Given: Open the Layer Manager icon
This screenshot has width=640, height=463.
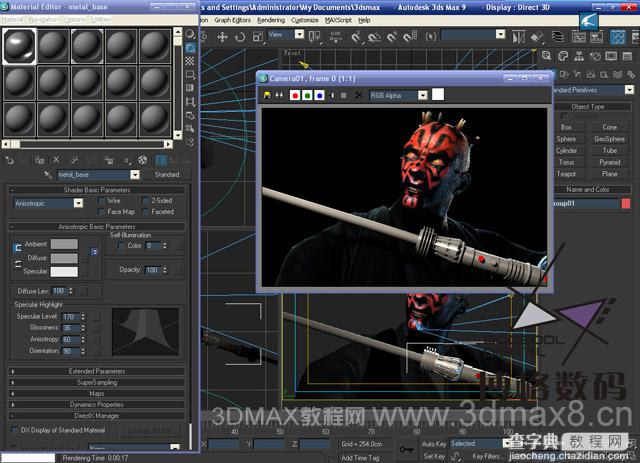Looking at the screenshot, I should 558,37.
